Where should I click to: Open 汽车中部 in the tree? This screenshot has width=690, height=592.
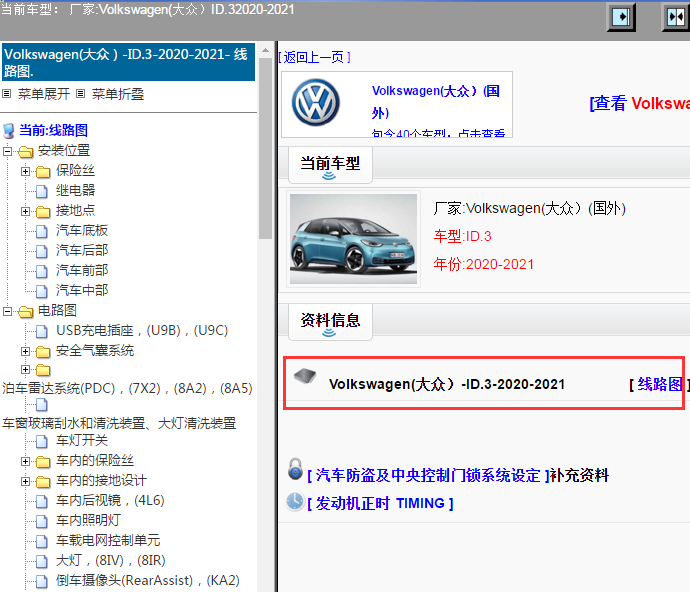tap(82, 290)
